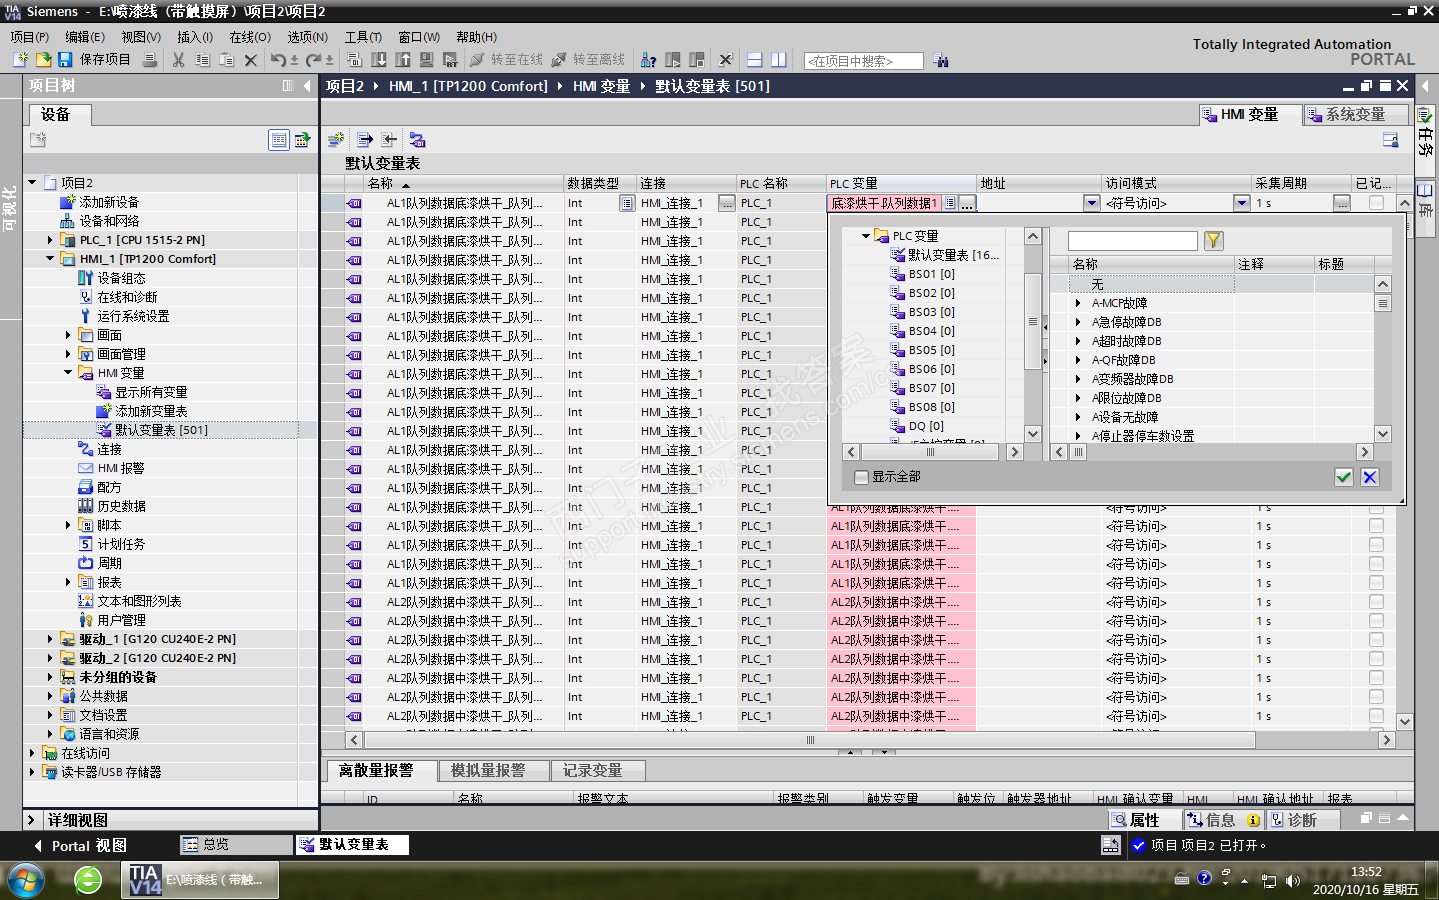Click the yellow filter funnel icon

click(1214, 240)
